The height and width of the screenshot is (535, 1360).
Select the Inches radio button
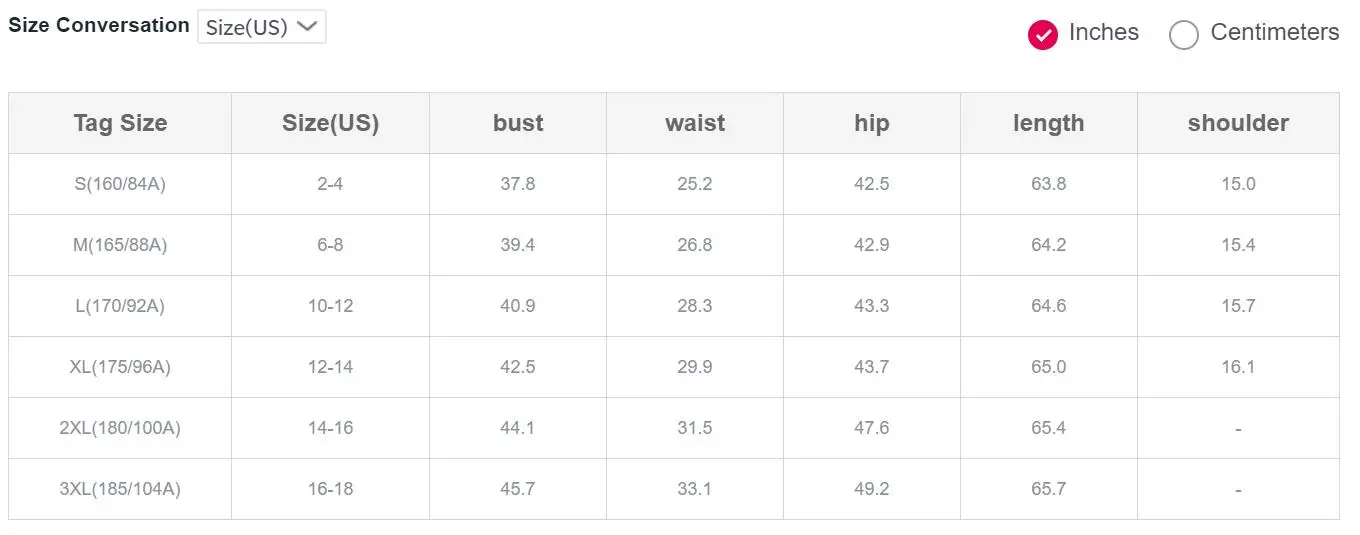[1083, 34]
